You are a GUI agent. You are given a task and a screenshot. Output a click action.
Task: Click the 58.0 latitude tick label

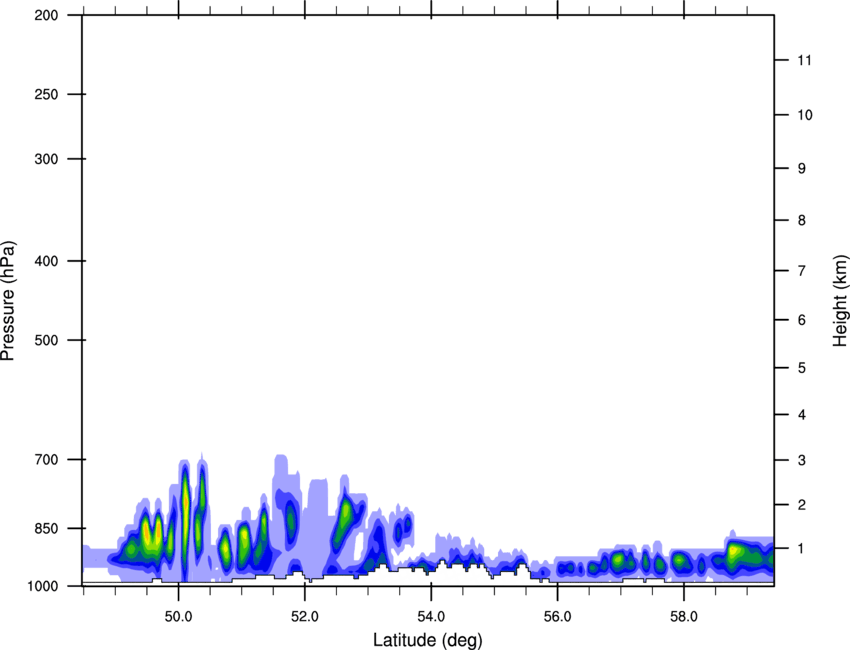[x=684, y=617]
